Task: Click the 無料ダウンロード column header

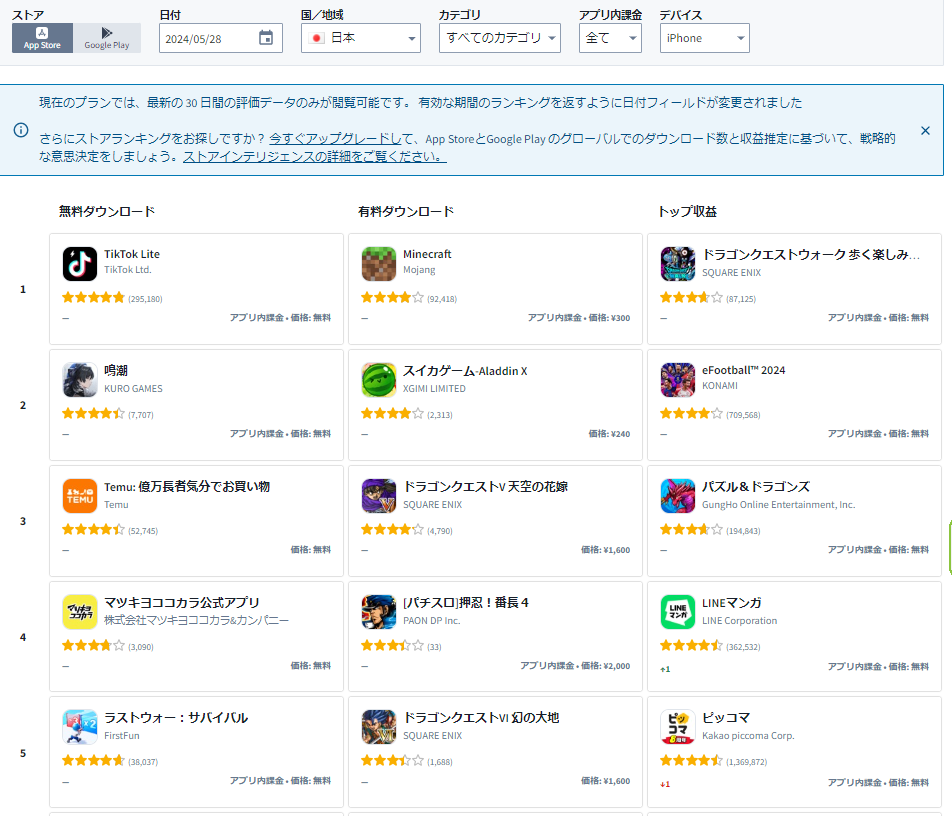Action: tap(107, 211)
